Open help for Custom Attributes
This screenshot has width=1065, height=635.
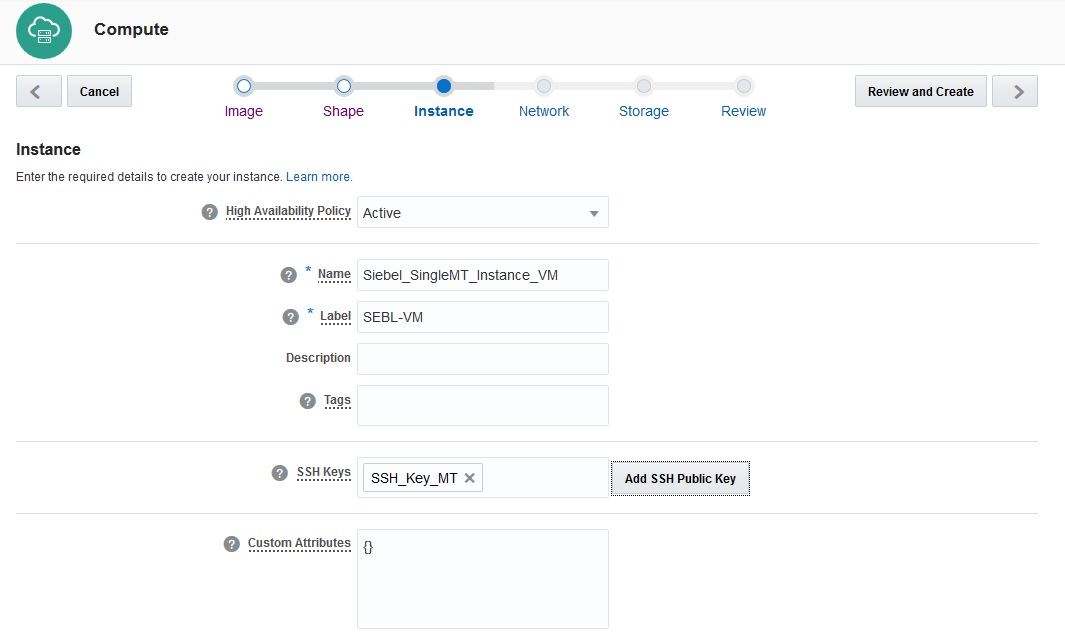tap(230, 543)
